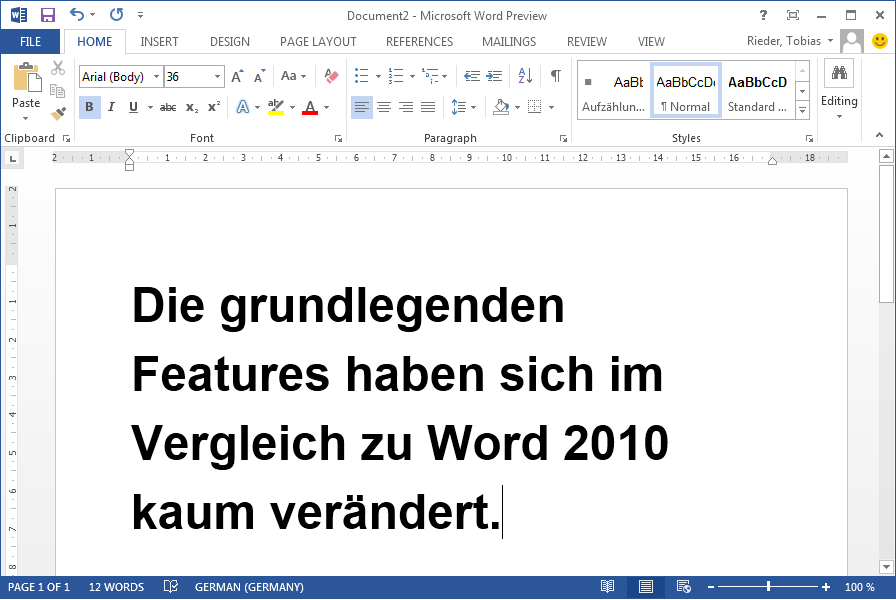The image size is (896, 600).
Task: Sort the selected text alphabetically
Action: pos(525,75)
